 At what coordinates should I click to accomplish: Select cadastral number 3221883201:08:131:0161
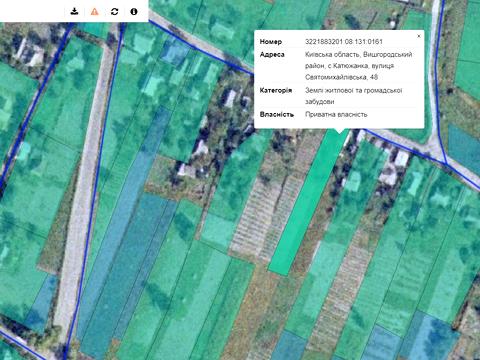pos(344,42)
